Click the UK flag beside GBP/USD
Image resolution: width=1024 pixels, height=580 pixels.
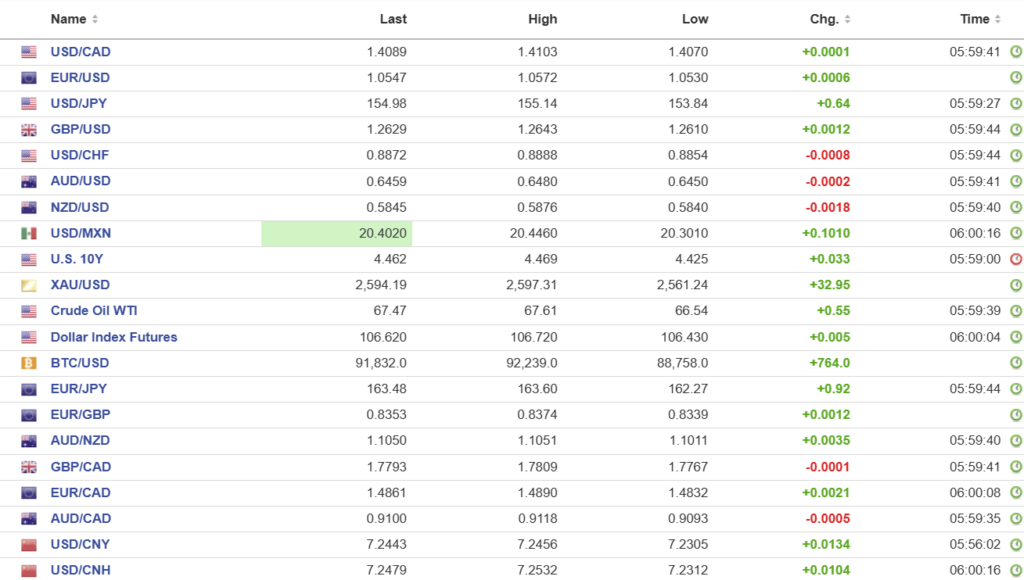click(x=29, y=129)
